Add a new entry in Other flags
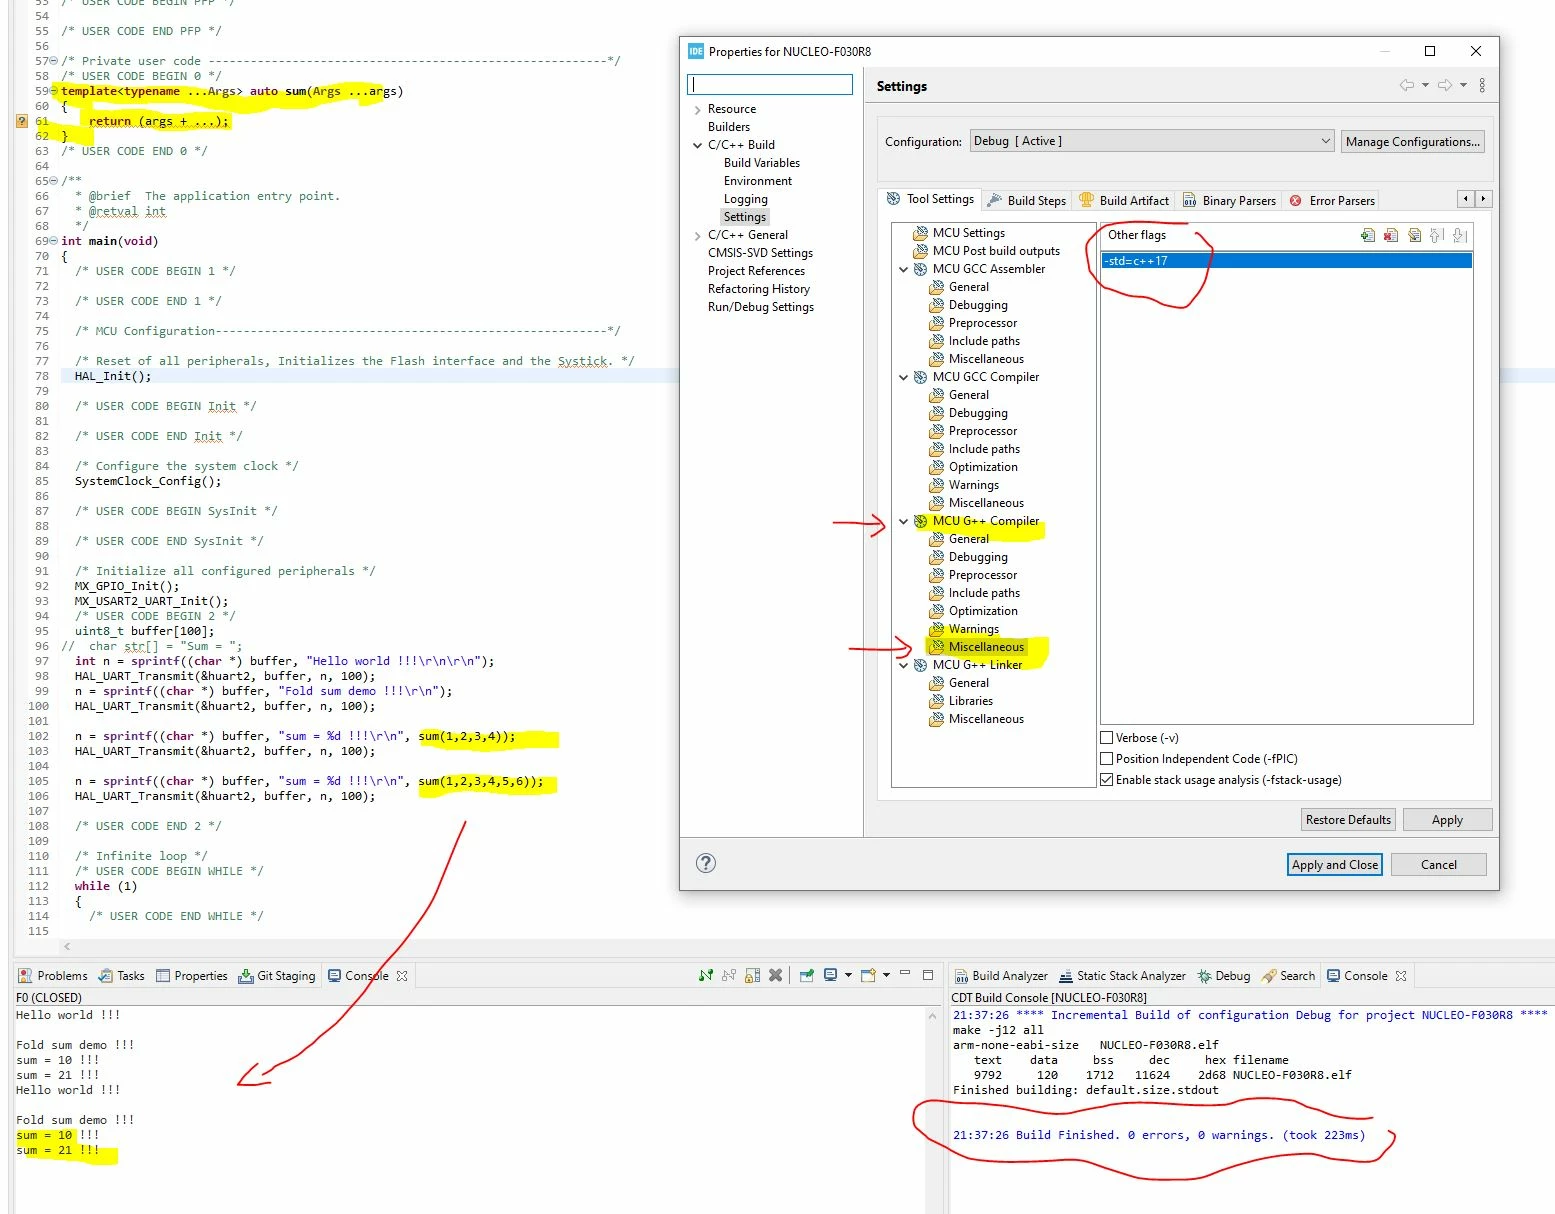Image resolution: width=1555 pixels, height=1214 pixels. click(x=1367, y=235)
